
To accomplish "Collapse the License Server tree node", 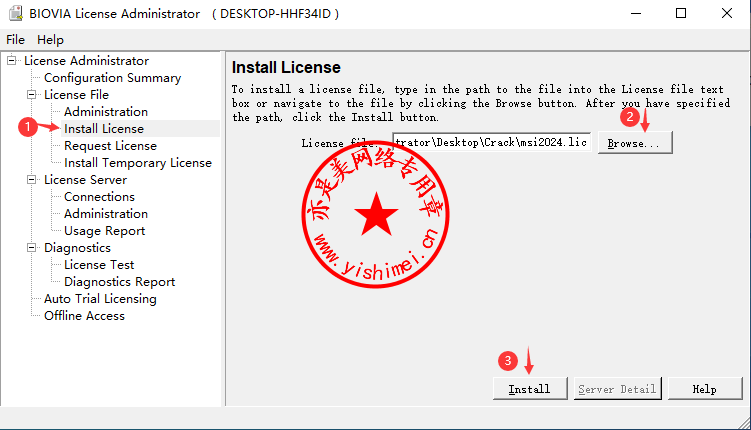I will point(32,180).
